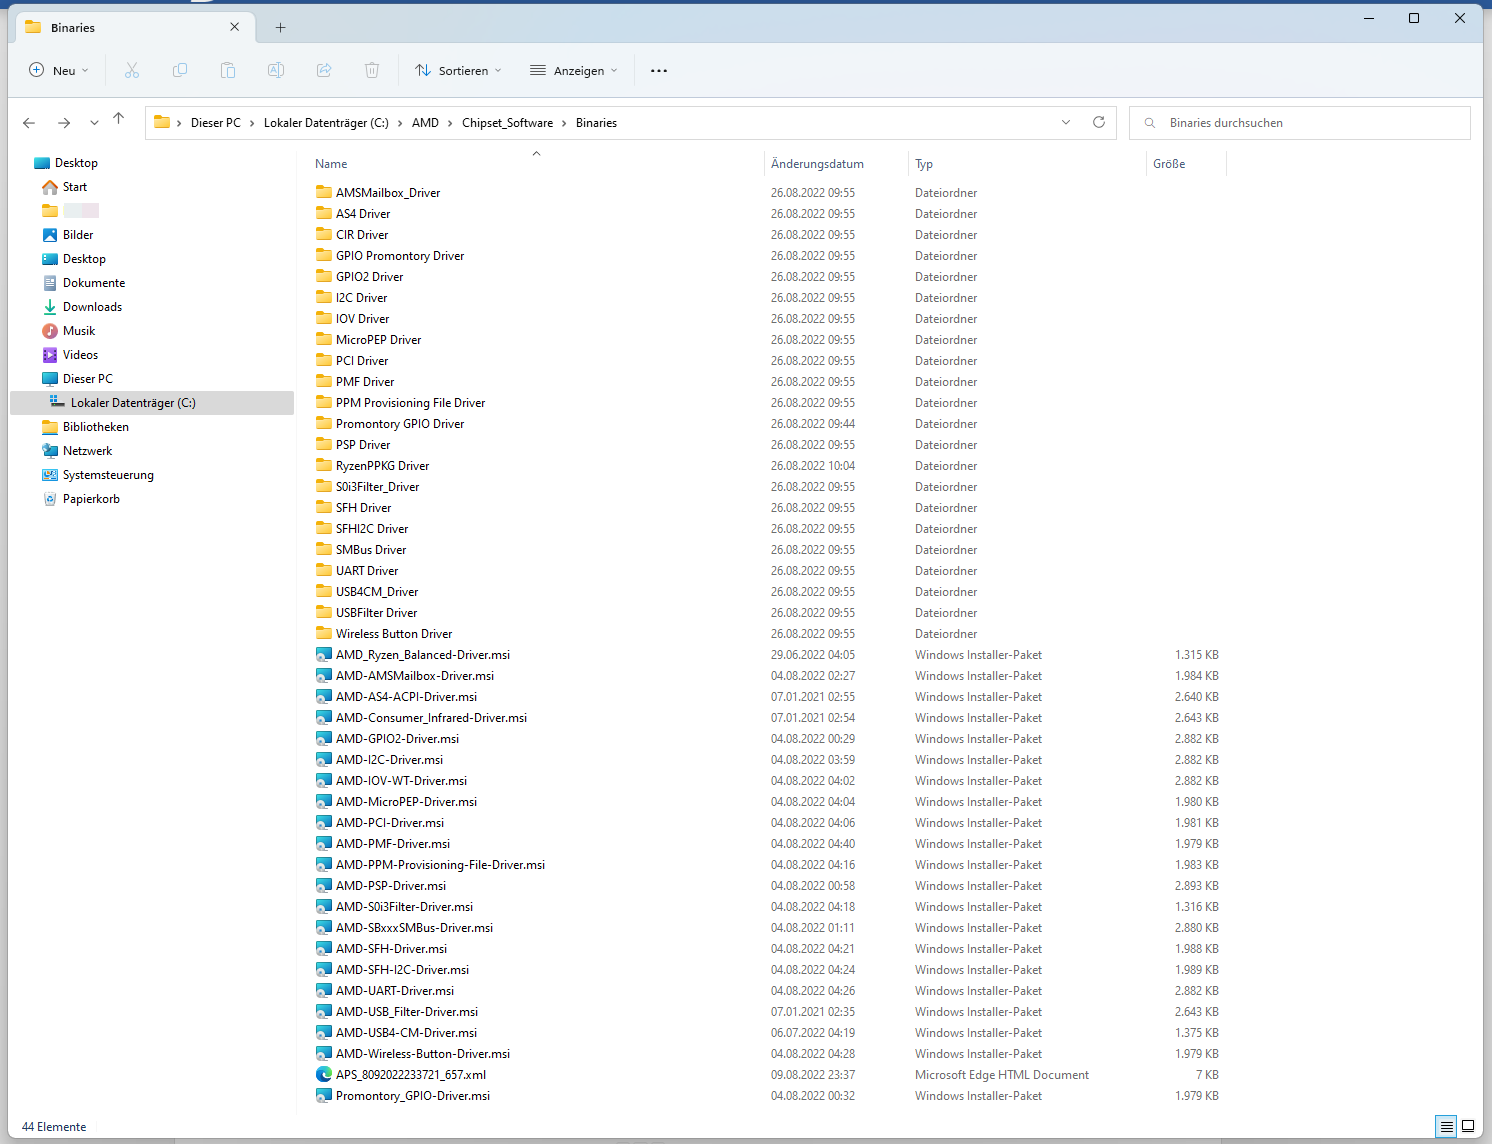Select Promontory_GPIO-Driver.msi file
This screenshot has height=1144, width=1492.
pos(413,1096)
